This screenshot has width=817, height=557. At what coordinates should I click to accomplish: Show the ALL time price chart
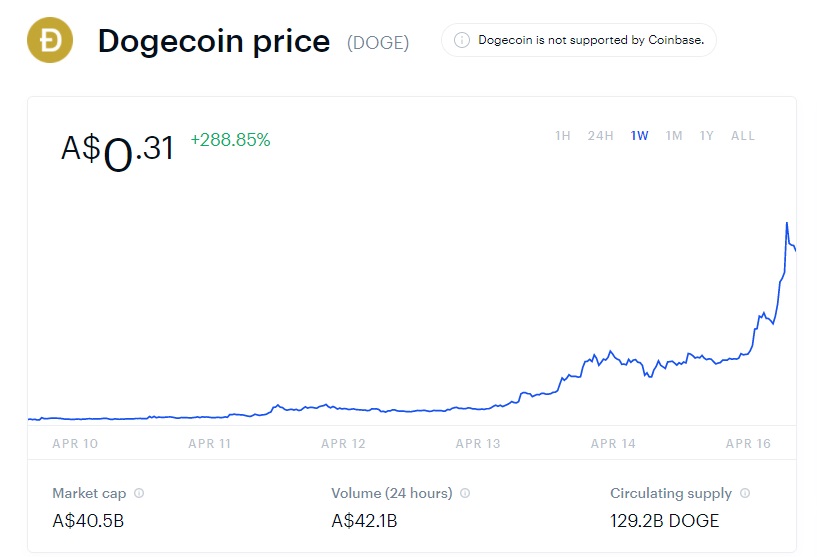coord(743,136)
